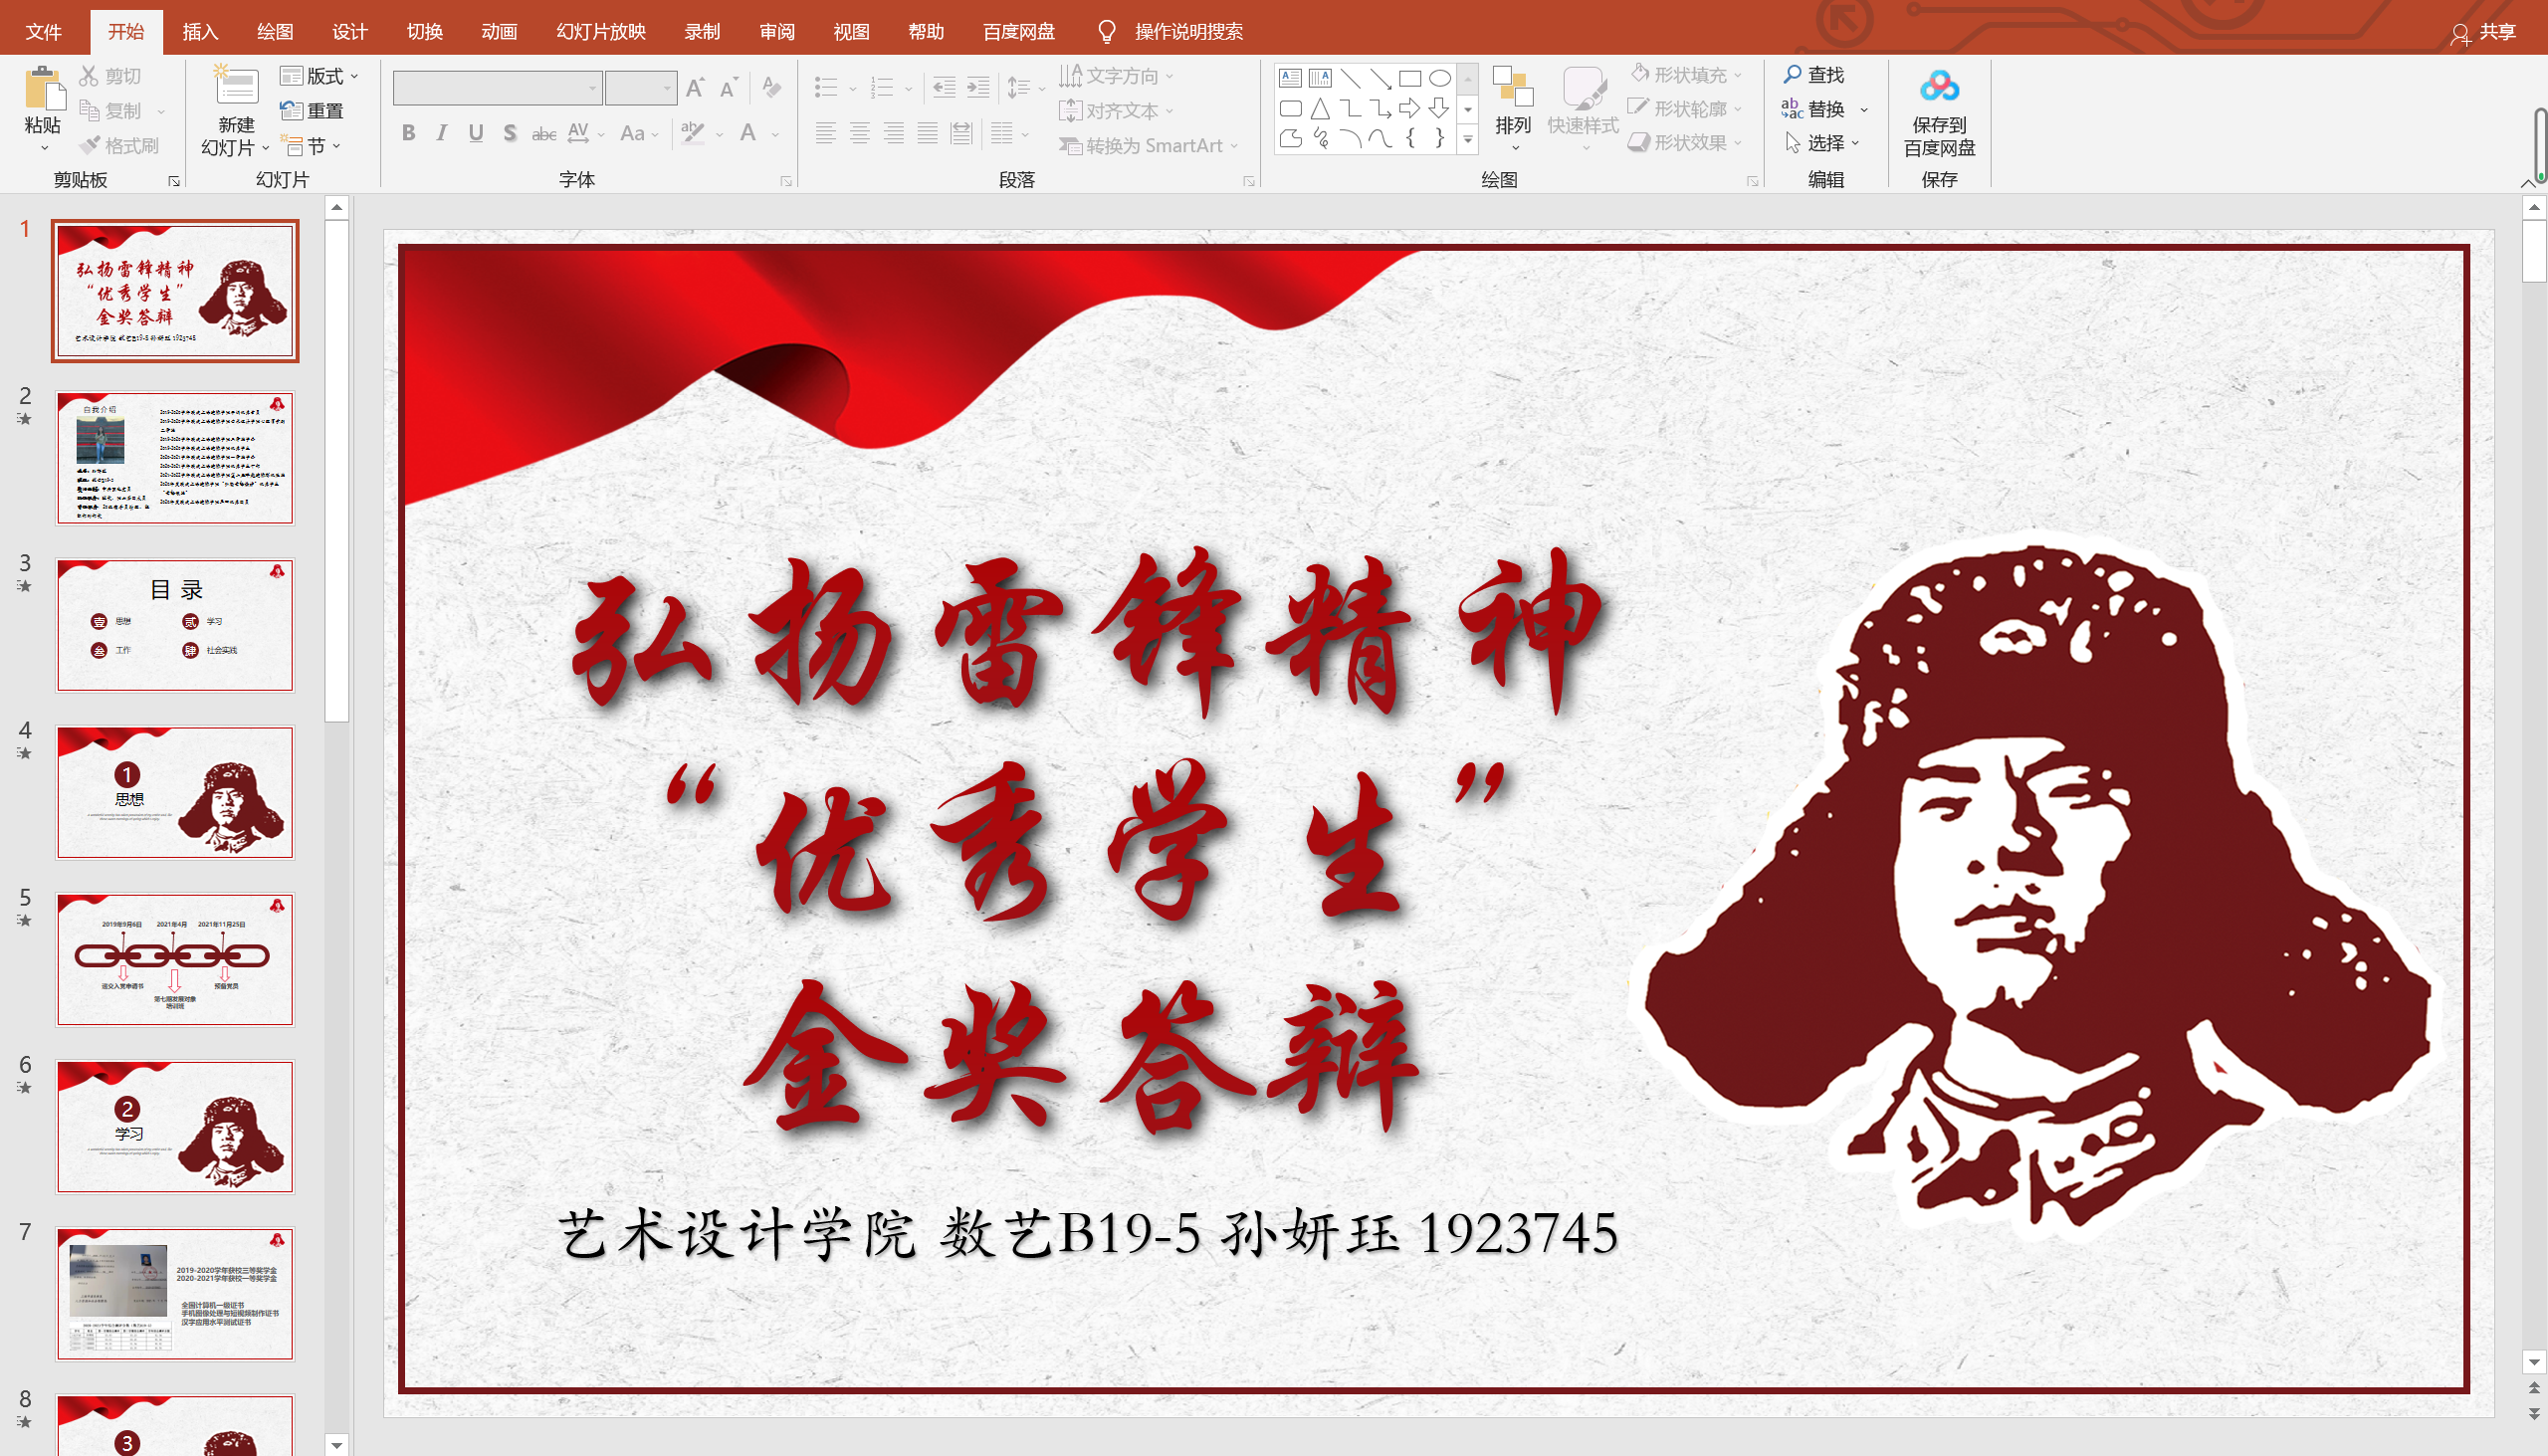
Task: Click the Find (查找) magnifier
Action: 1813,75
